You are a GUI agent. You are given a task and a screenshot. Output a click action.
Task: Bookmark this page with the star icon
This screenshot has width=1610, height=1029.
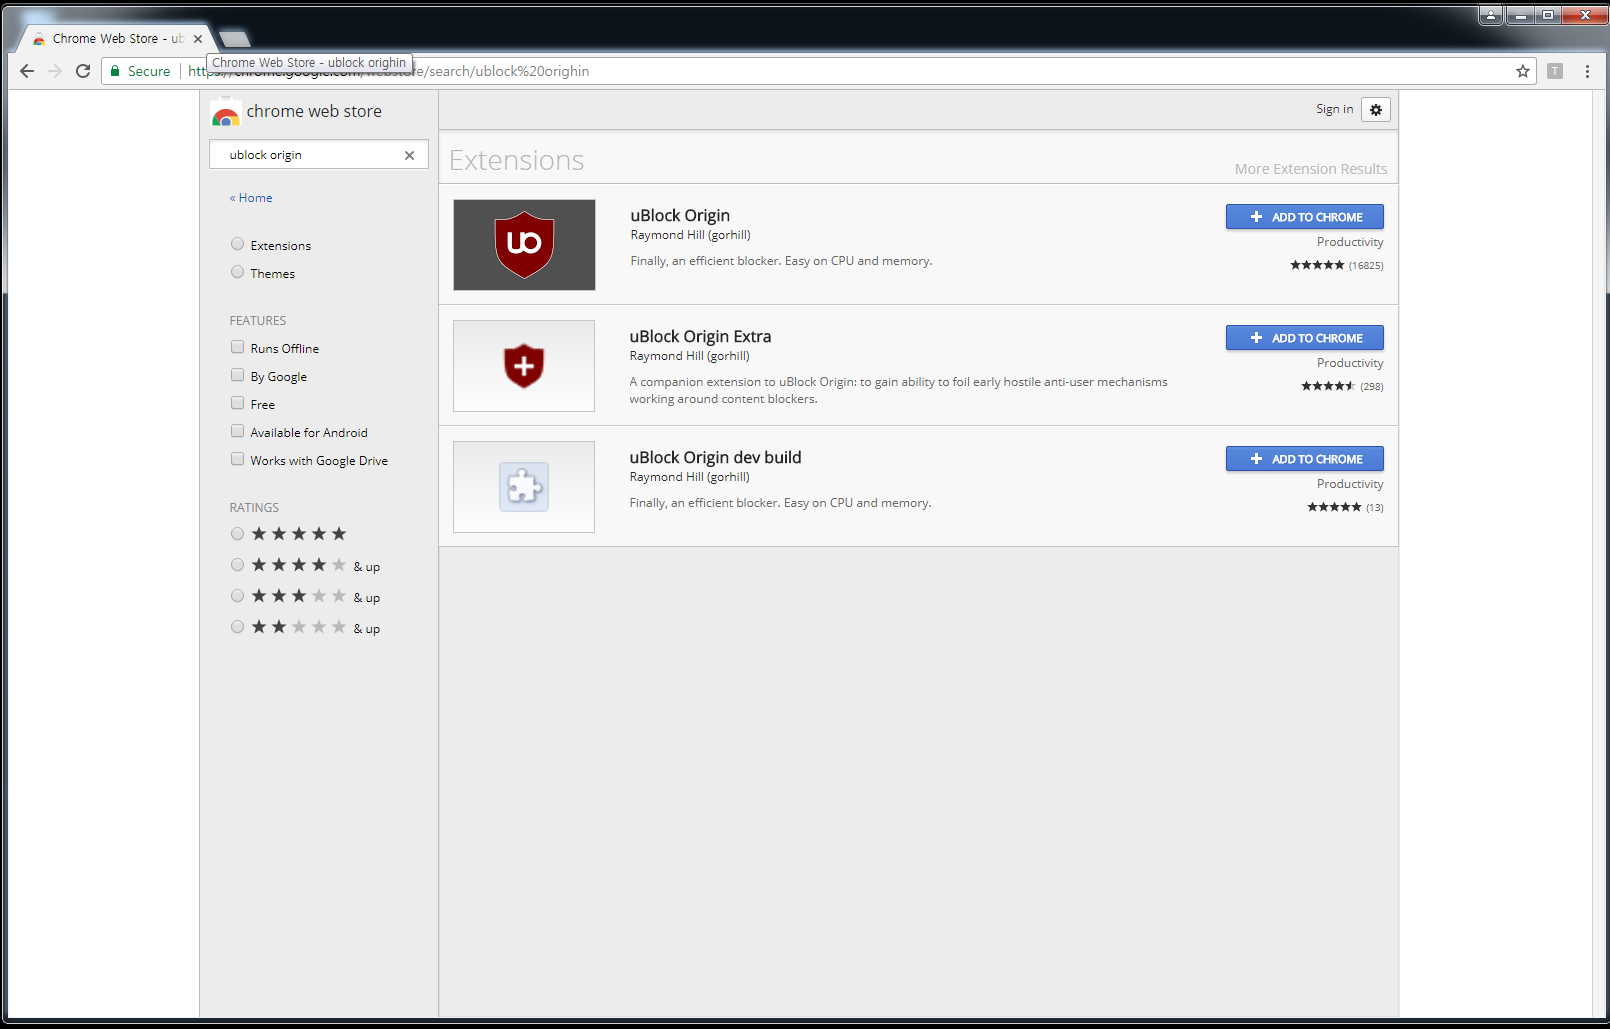pyautogui.click(x=1523, y=71)
